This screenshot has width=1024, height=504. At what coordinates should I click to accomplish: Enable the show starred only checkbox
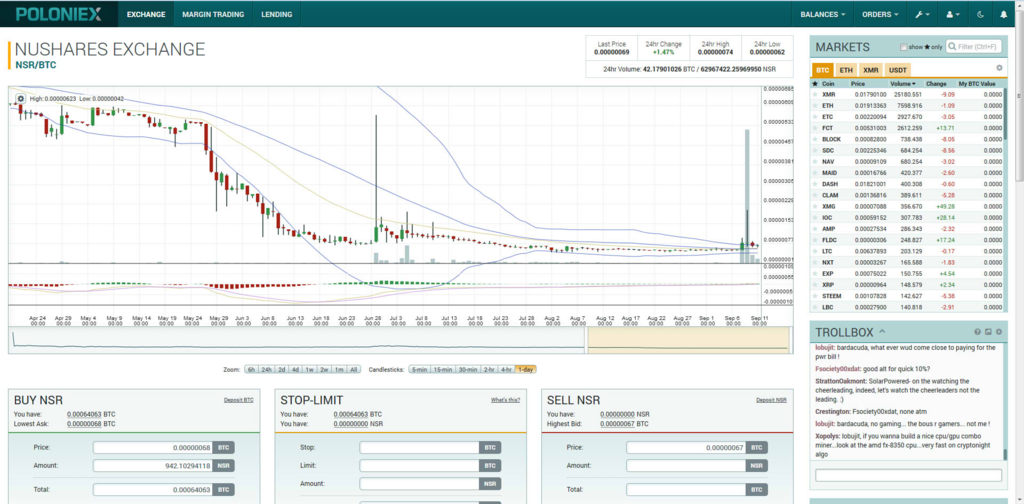pos(904,47)
